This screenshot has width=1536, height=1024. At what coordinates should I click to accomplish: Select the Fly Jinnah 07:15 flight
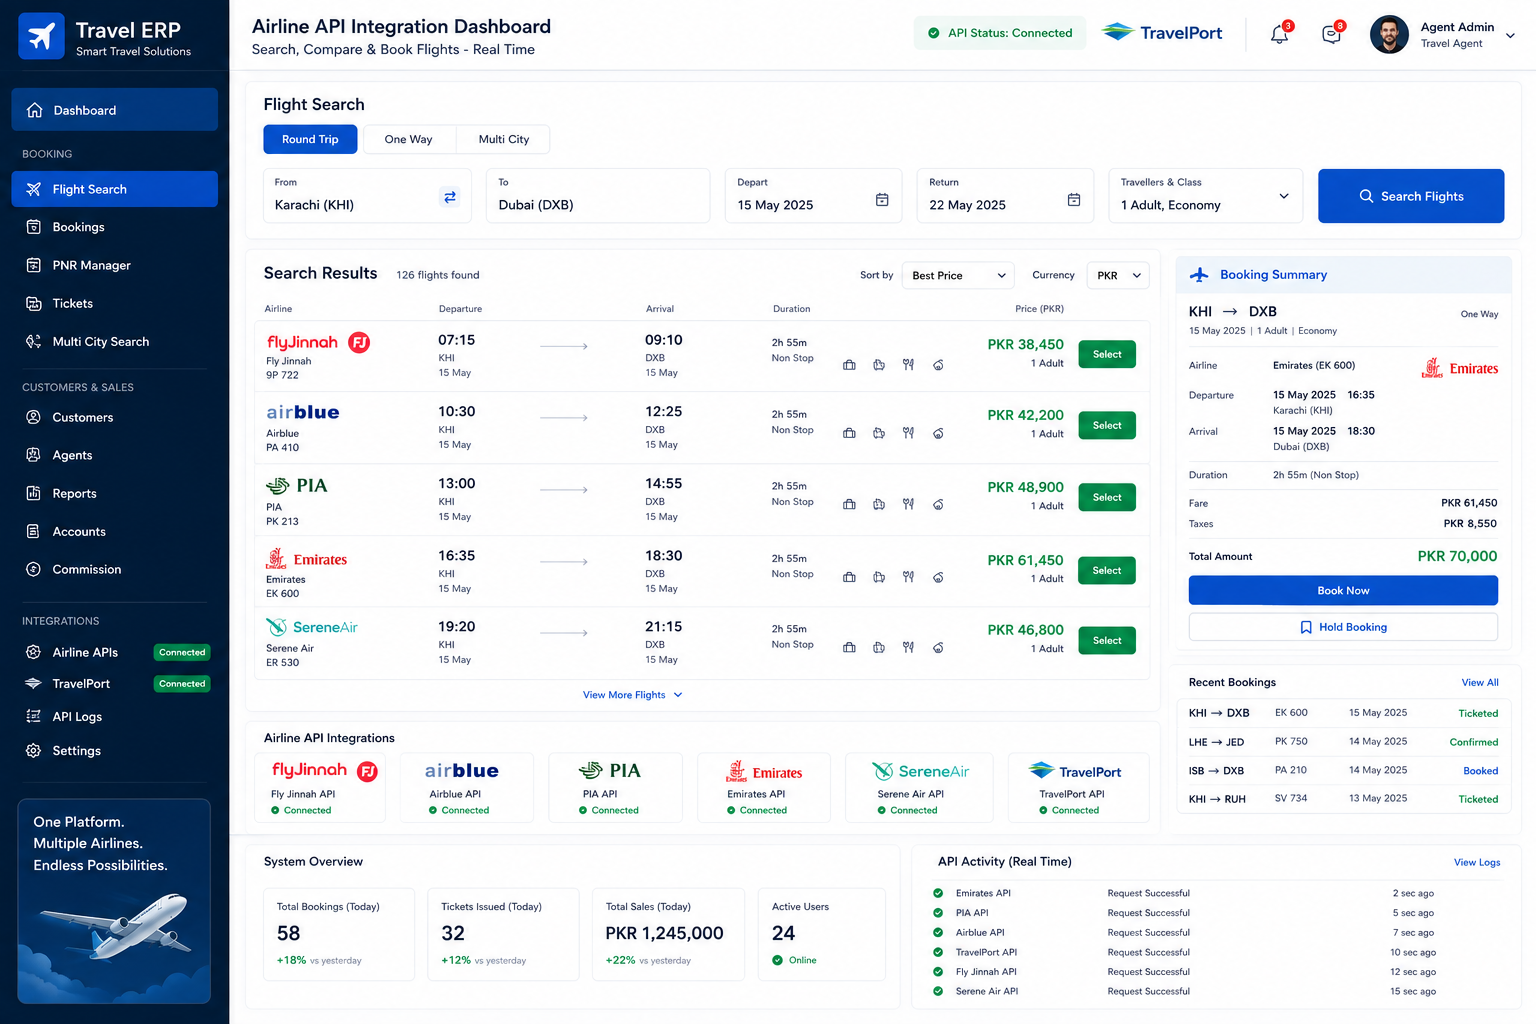point(1107,354)
